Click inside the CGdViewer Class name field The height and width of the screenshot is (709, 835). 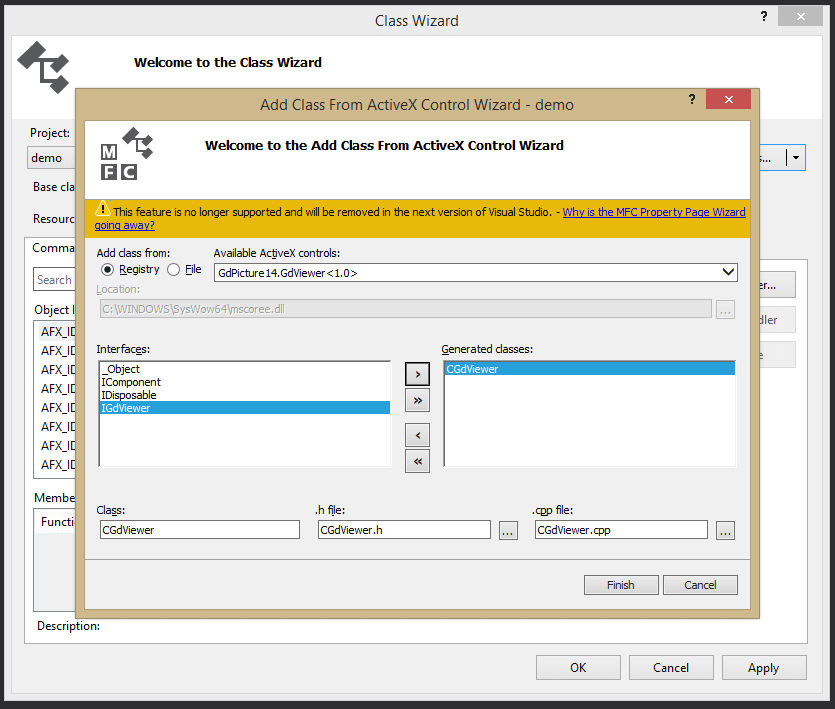[x=198, y=527]
